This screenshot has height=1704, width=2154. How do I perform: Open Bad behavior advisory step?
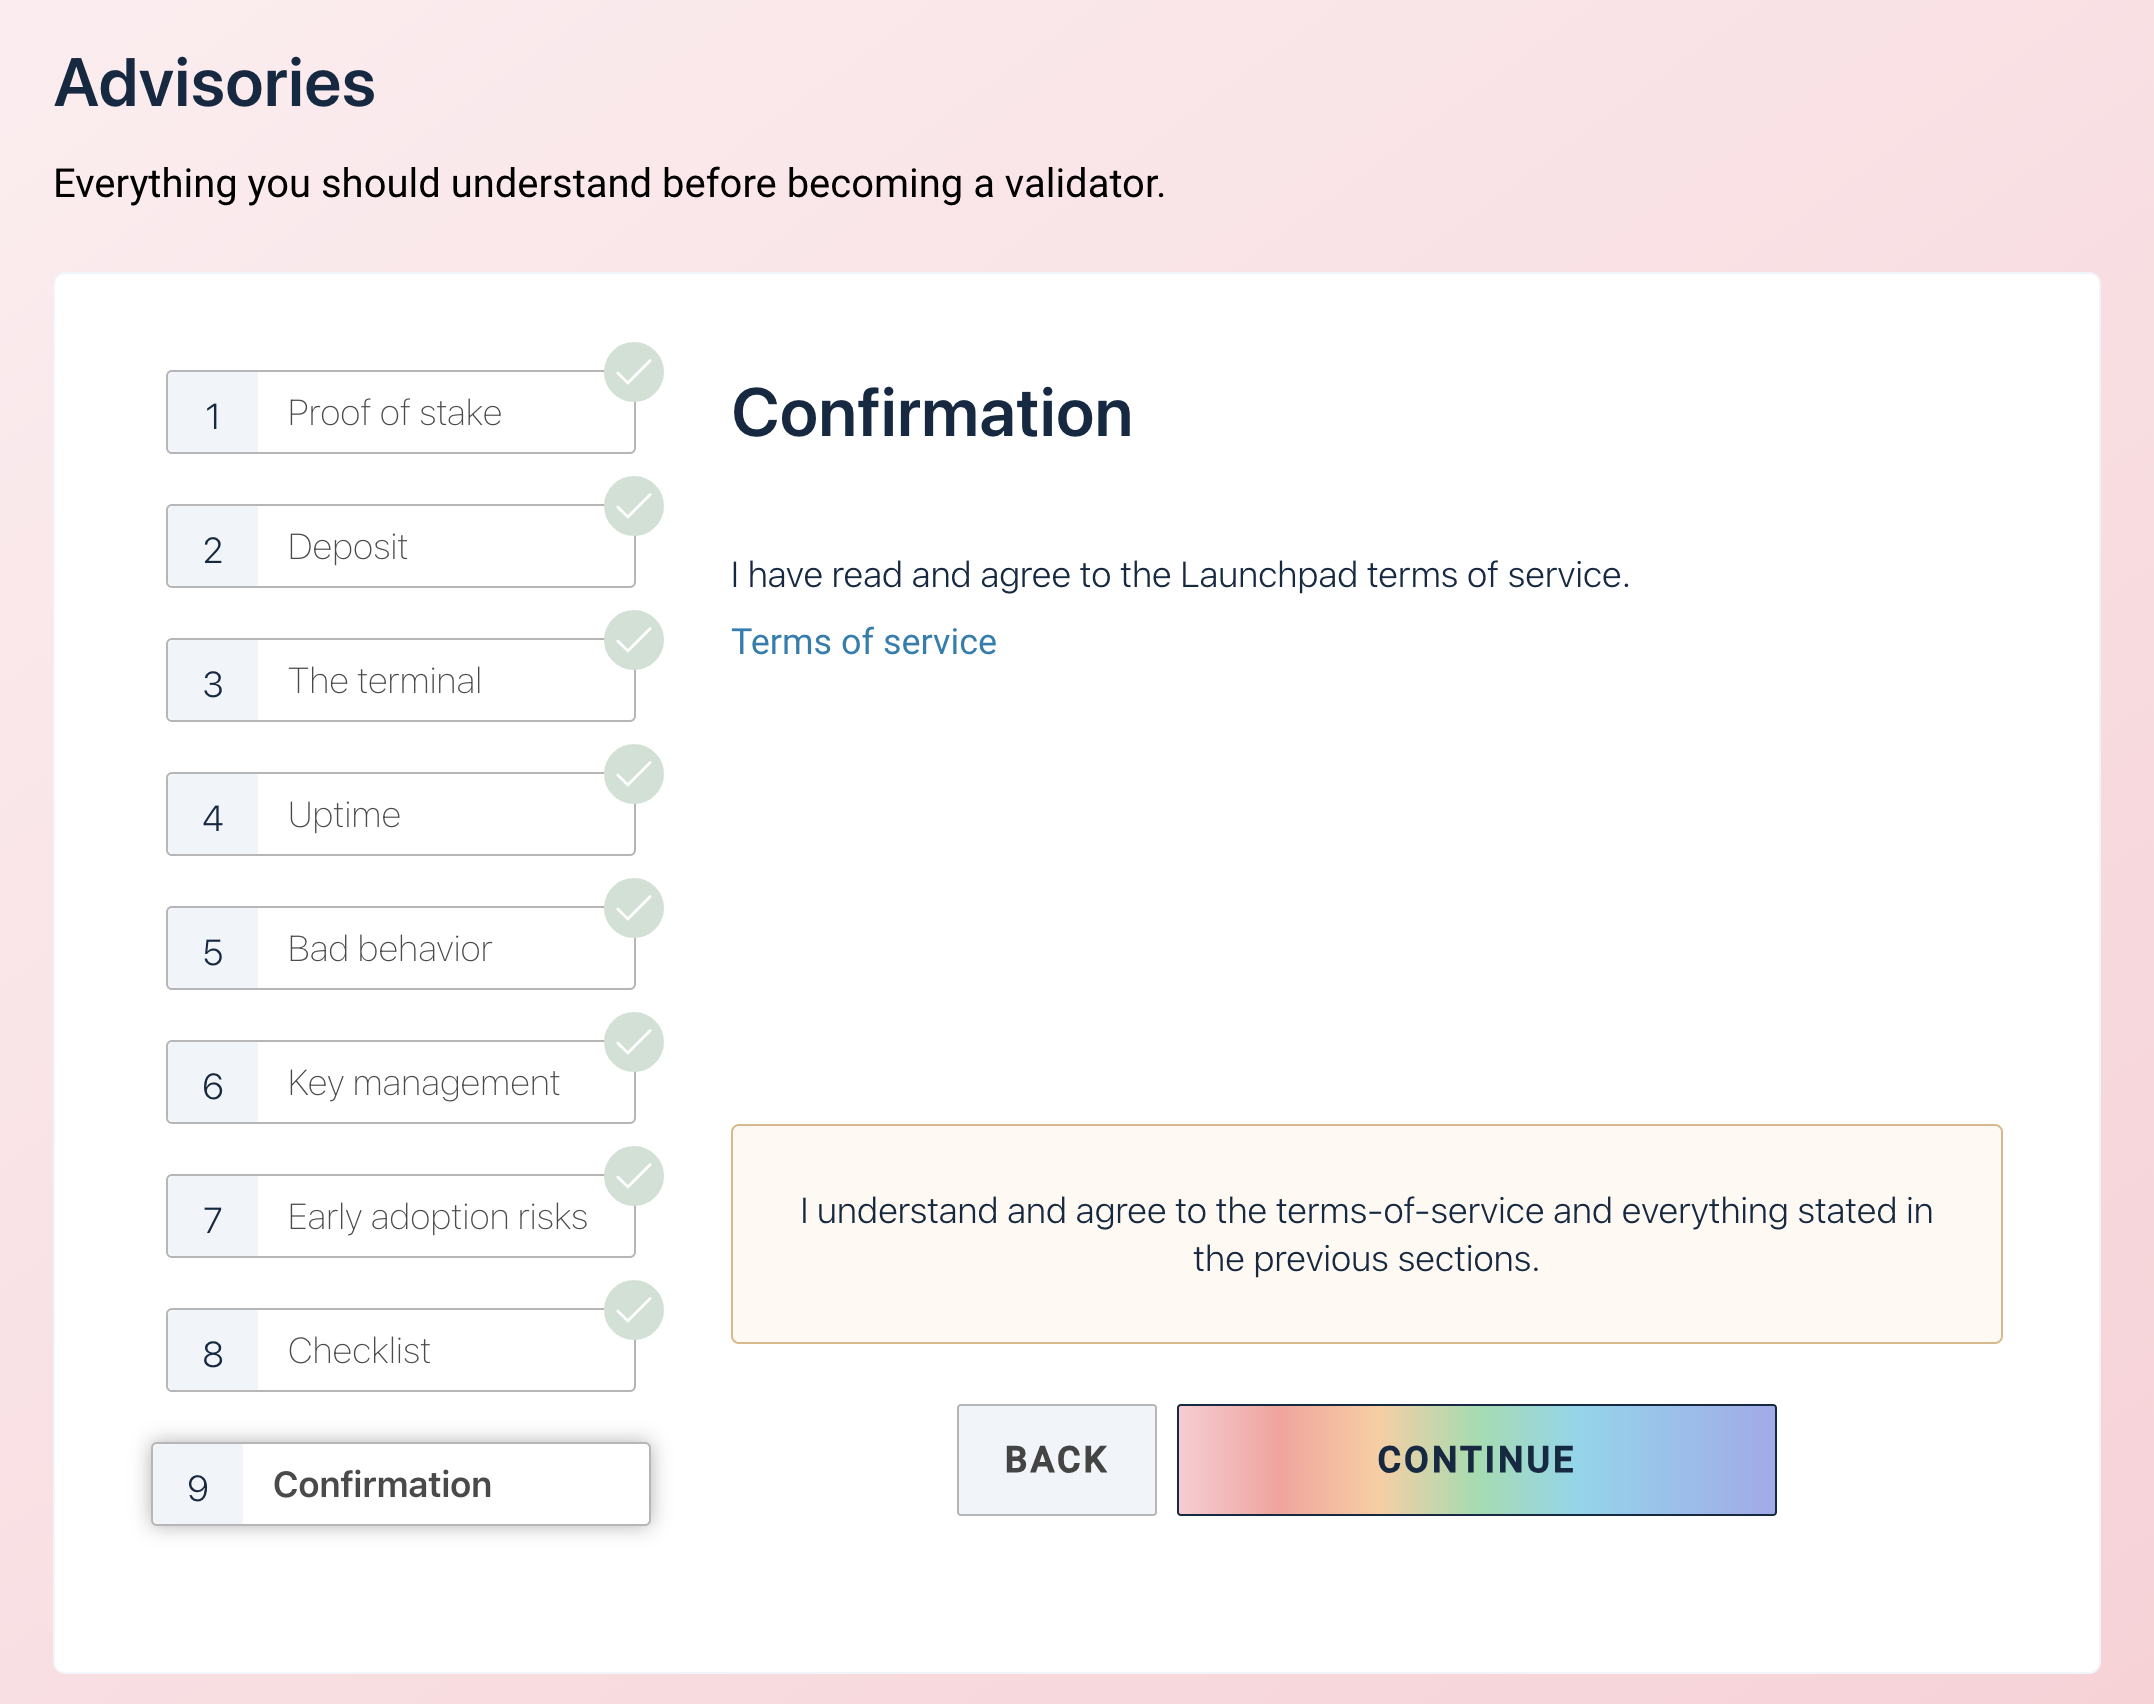coord(400,949)
